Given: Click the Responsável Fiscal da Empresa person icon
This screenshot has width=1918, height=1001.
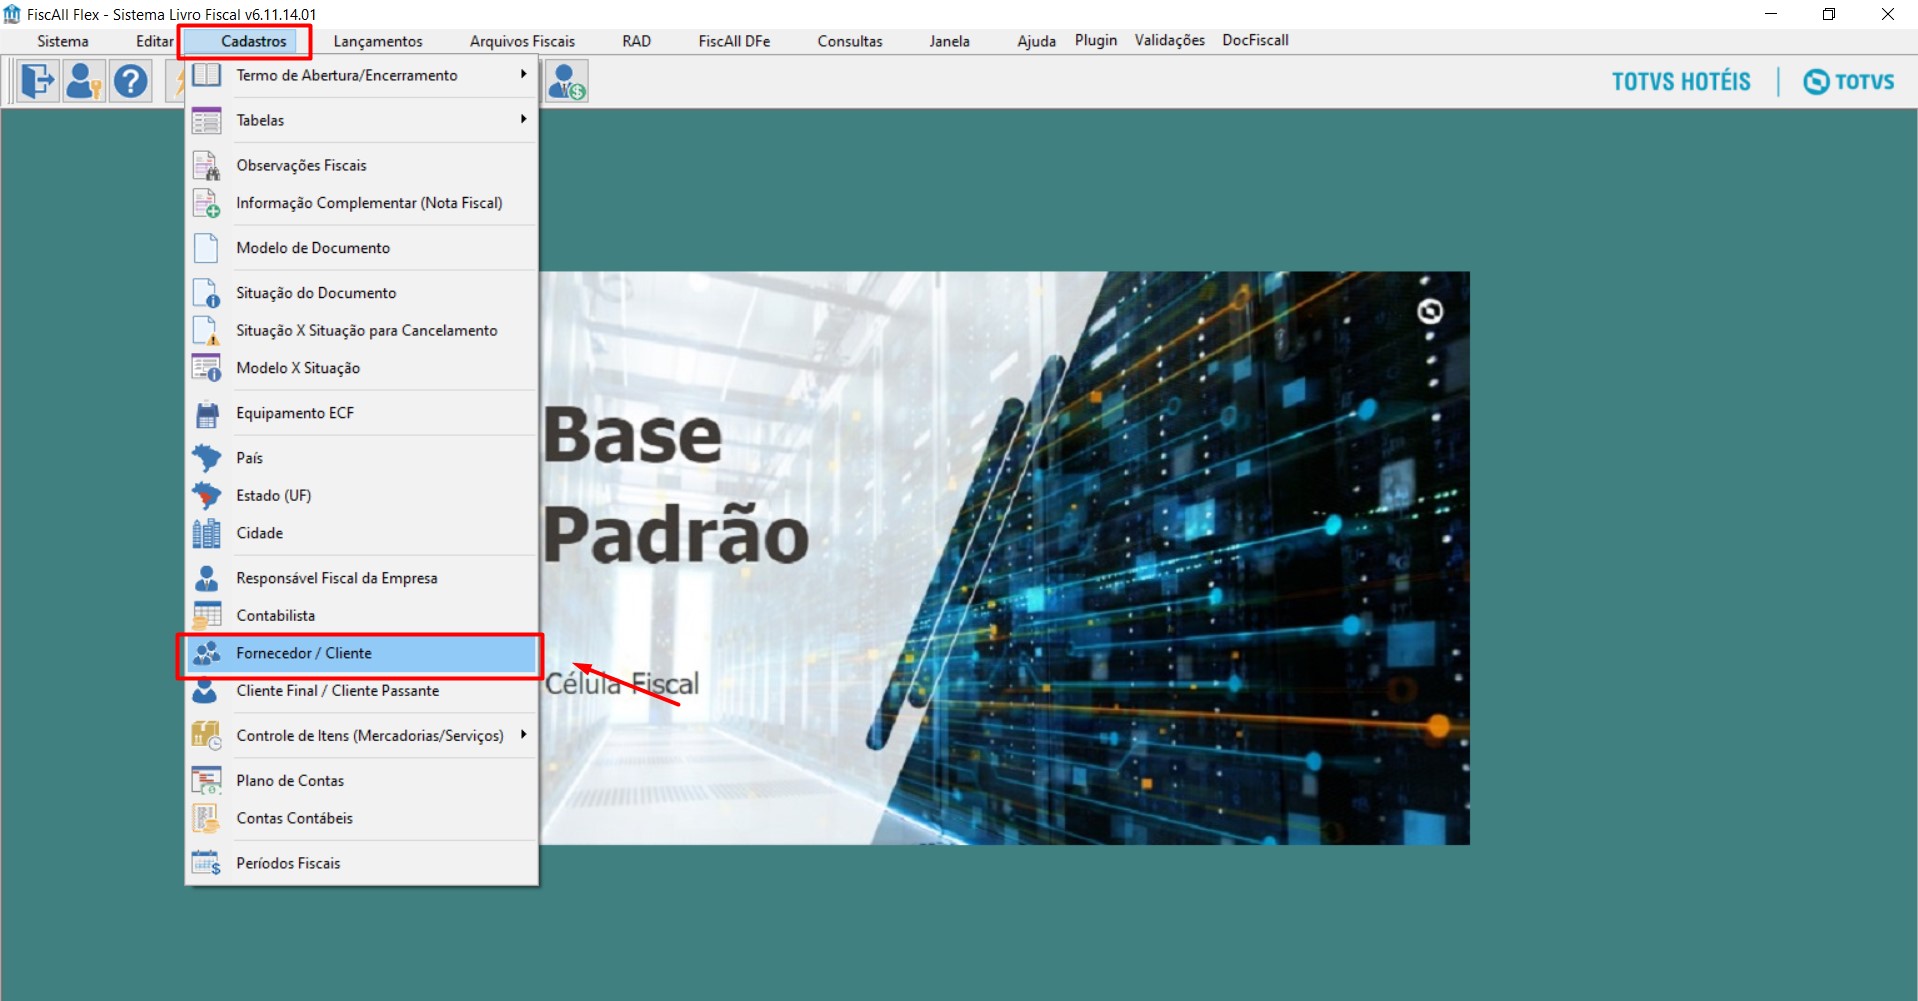Looking at the screenshot, I should (x=206, y=578).
